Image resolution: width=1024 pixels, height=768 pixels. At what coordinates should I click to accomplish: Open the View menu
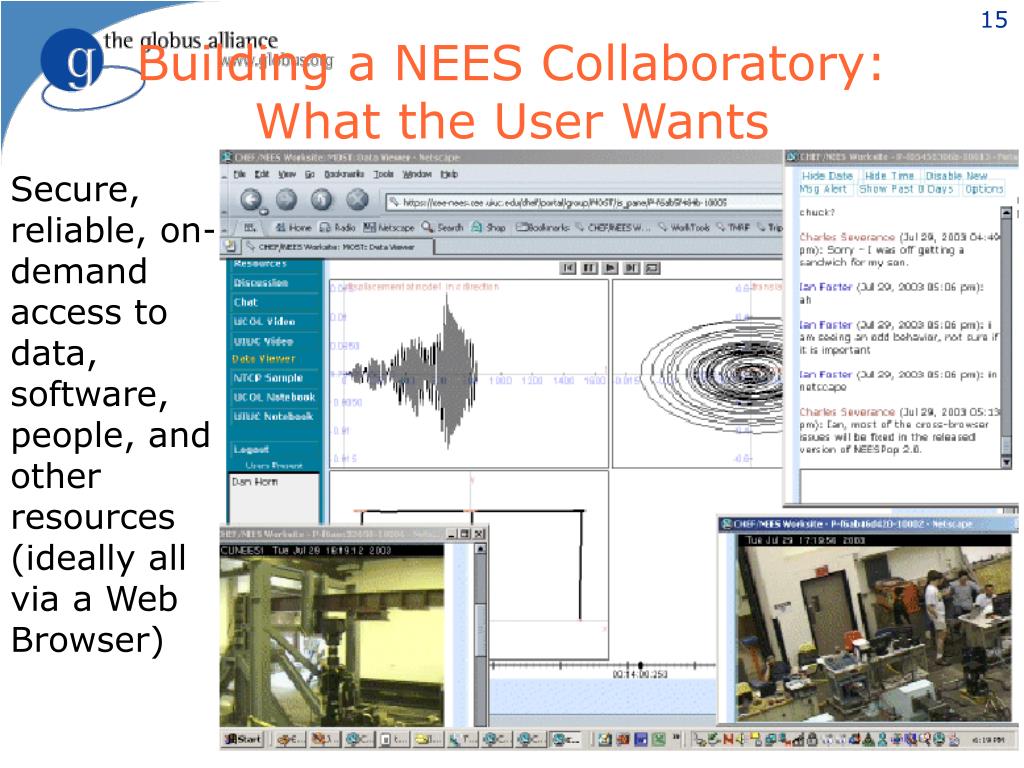[287, 174]
